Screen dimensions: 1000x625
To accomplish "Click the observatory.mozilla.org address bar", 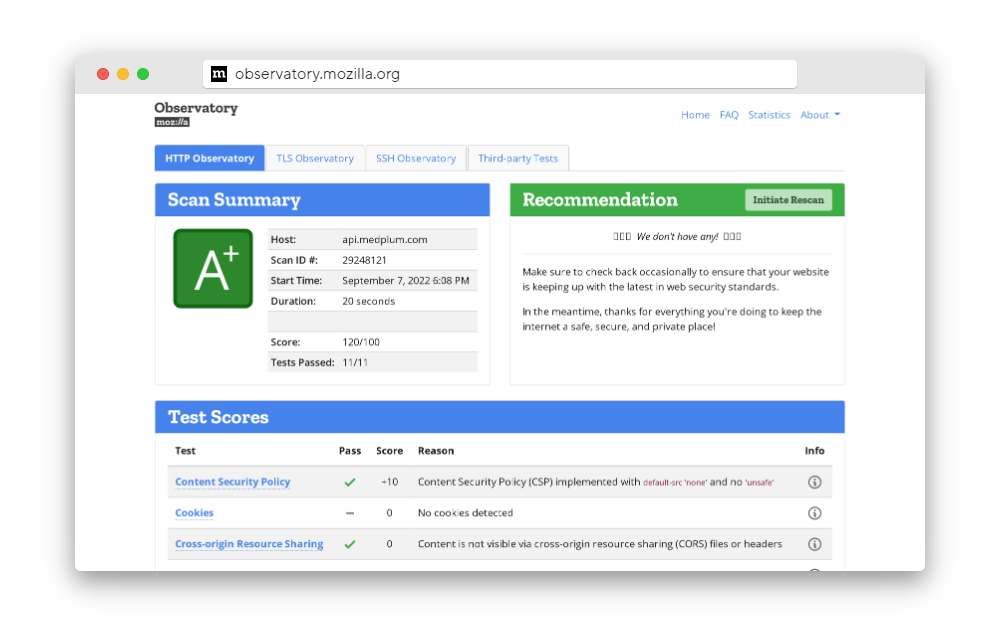I will [x=500, y=74].
